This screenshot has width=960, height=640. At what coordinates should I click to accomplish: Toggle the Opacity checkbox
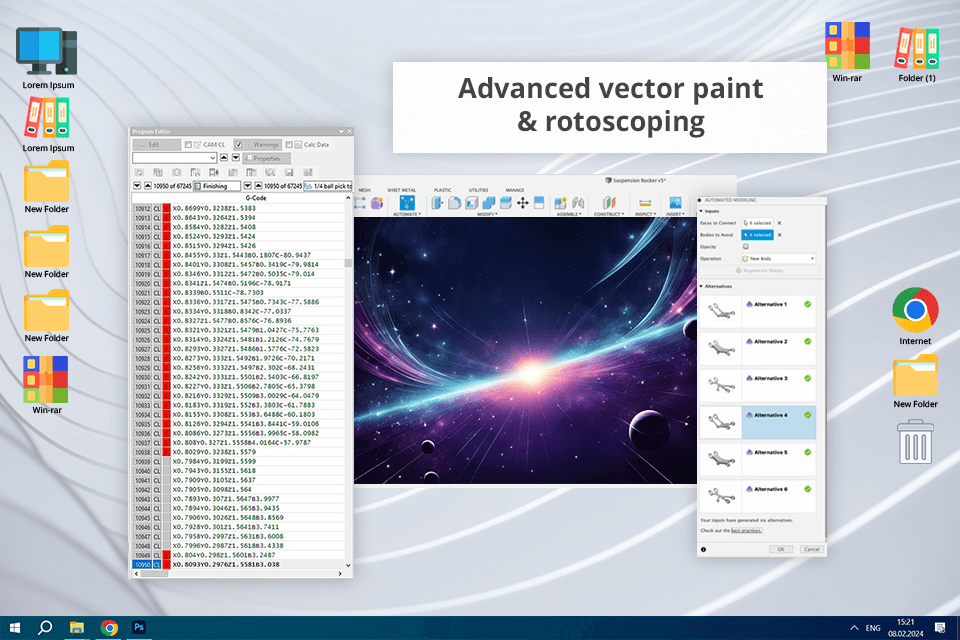tap(746, 246)
